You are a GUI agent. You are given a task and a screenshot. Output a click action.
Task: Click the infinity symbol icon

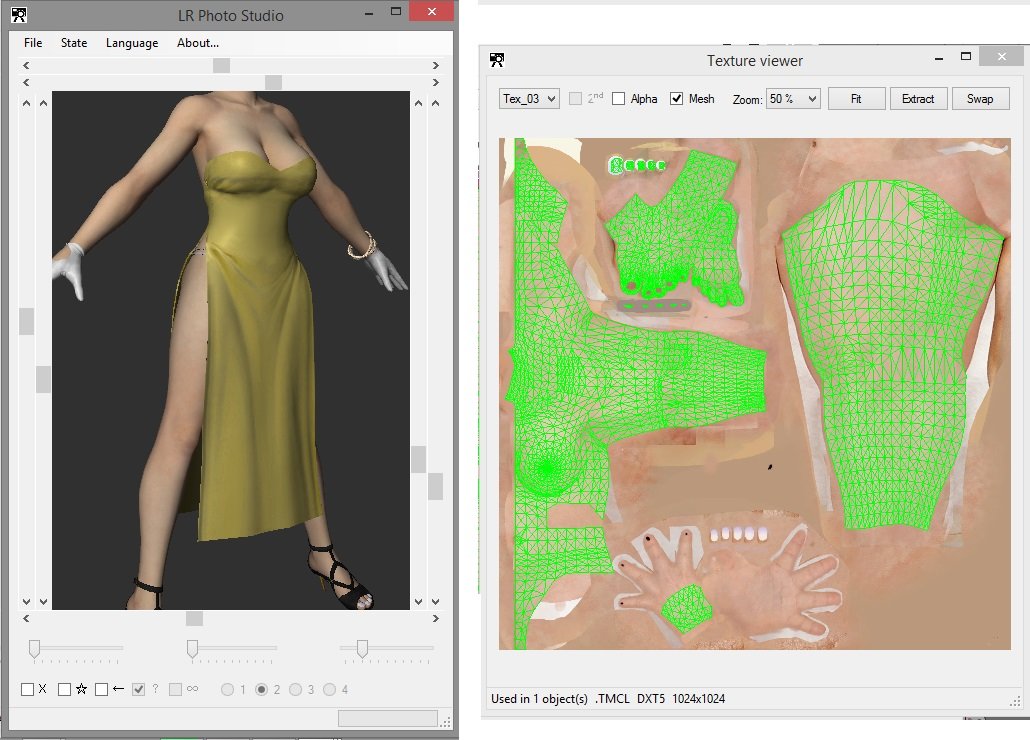coord(192,689)
